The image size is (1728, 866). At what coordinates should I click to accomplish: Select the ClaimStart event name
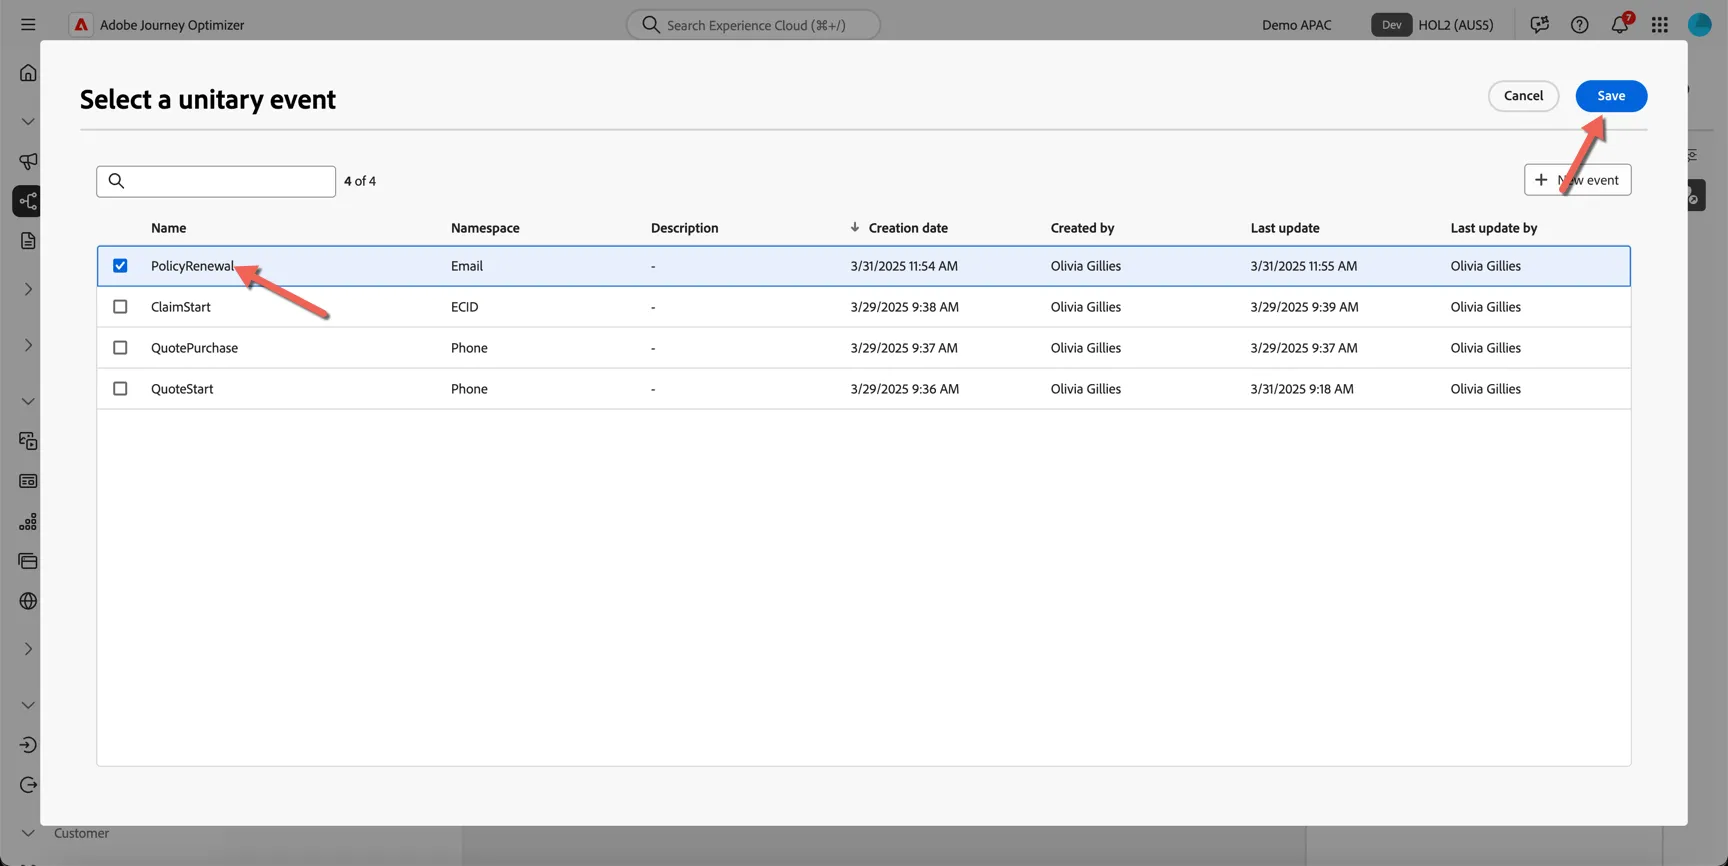point(181,307)
